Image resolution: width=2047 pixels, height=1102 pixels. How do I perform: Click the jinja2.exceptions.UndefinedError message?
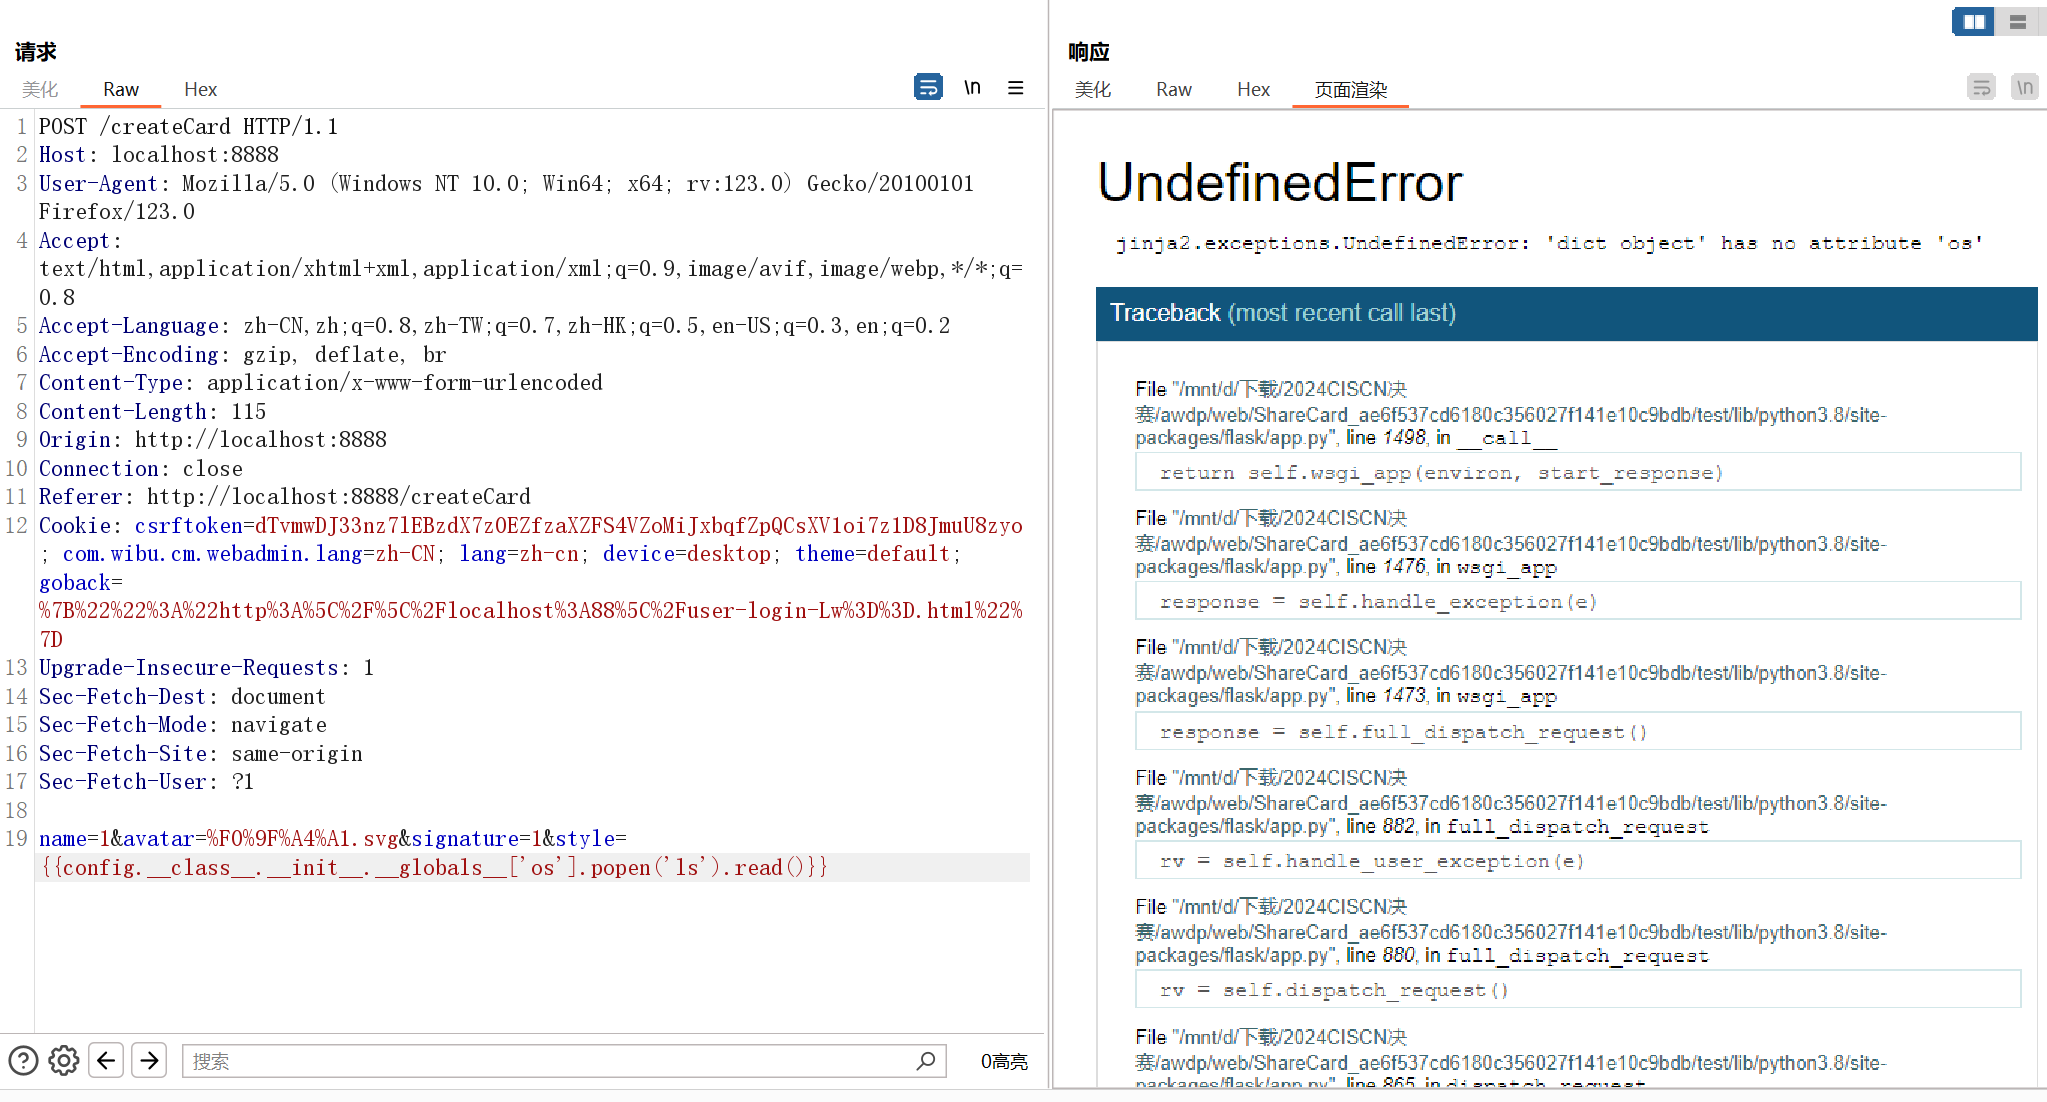coord(1549,243)
